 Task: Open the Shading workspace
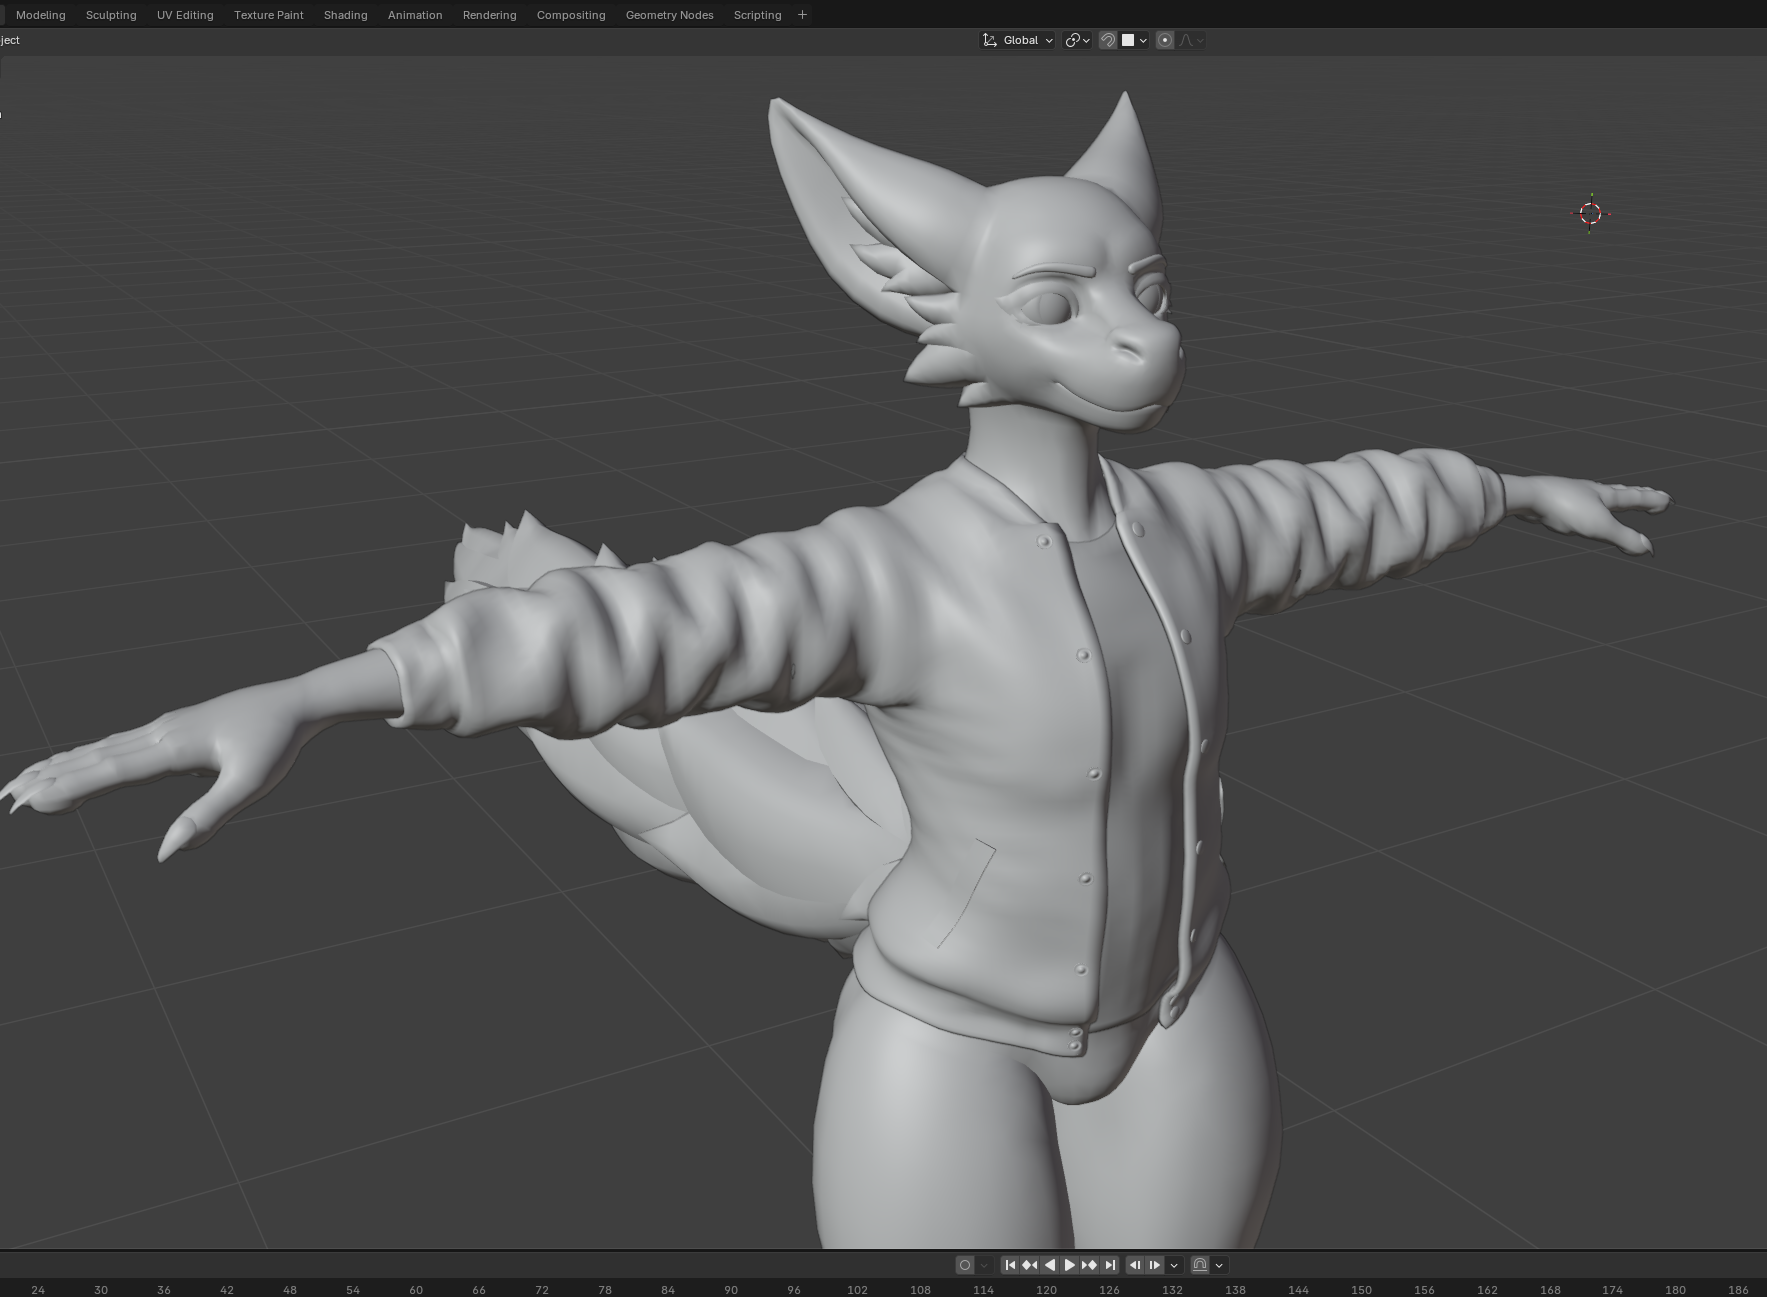point(345,15)
